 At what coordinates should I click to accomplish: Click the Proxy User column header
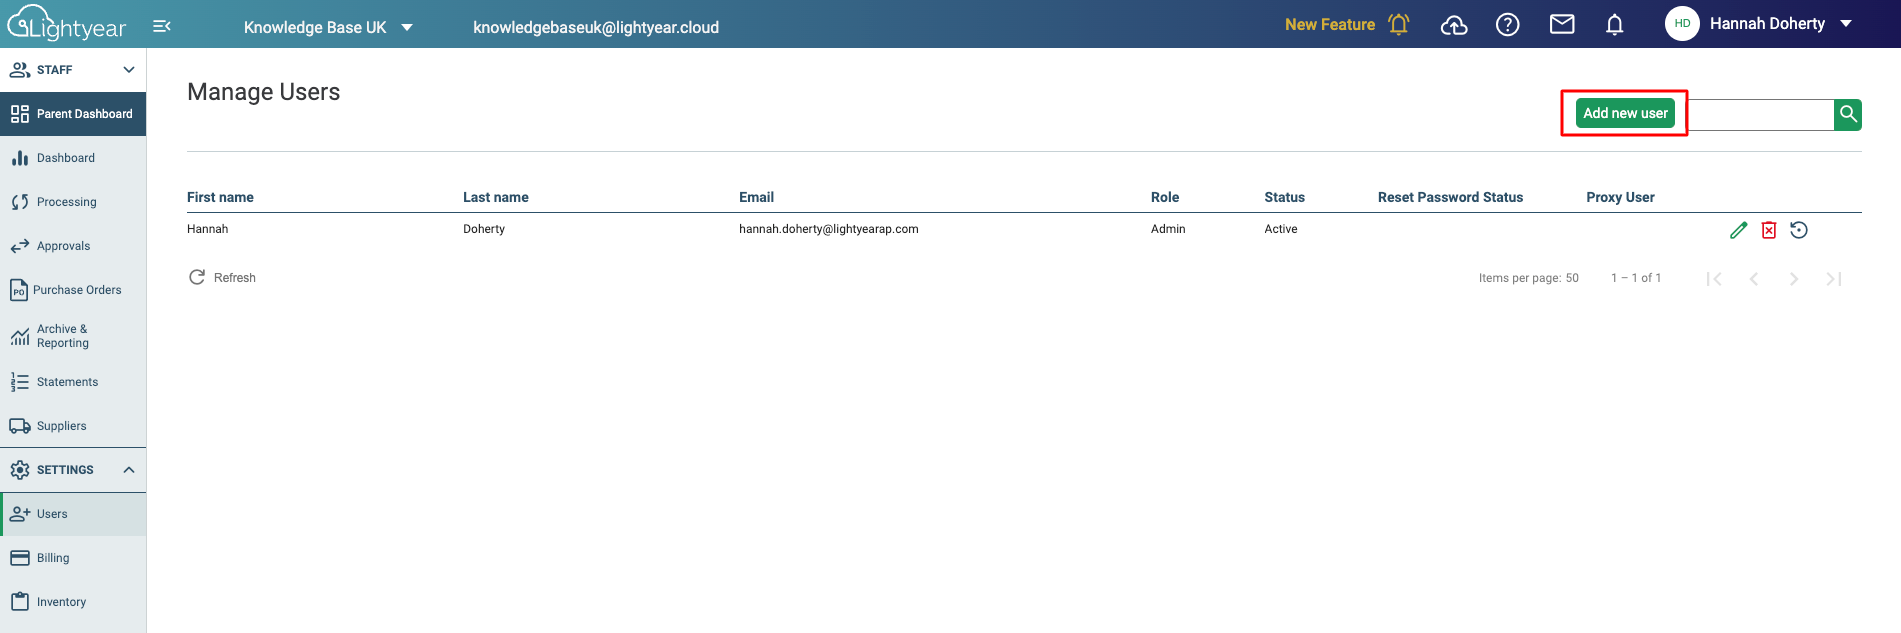tap(1620, 197)
